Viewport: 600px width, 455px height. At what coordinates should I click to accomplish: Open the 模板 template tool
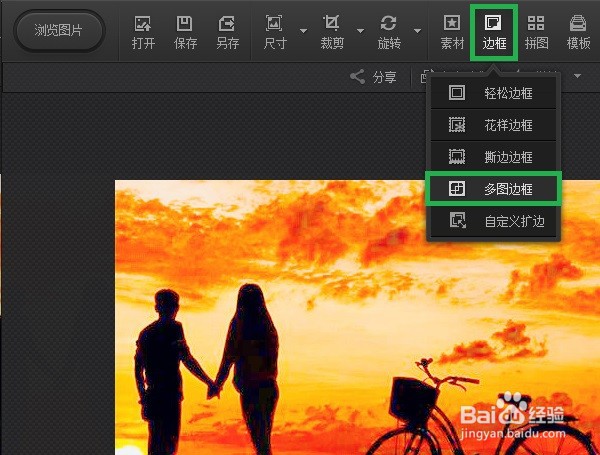point(578,33)
